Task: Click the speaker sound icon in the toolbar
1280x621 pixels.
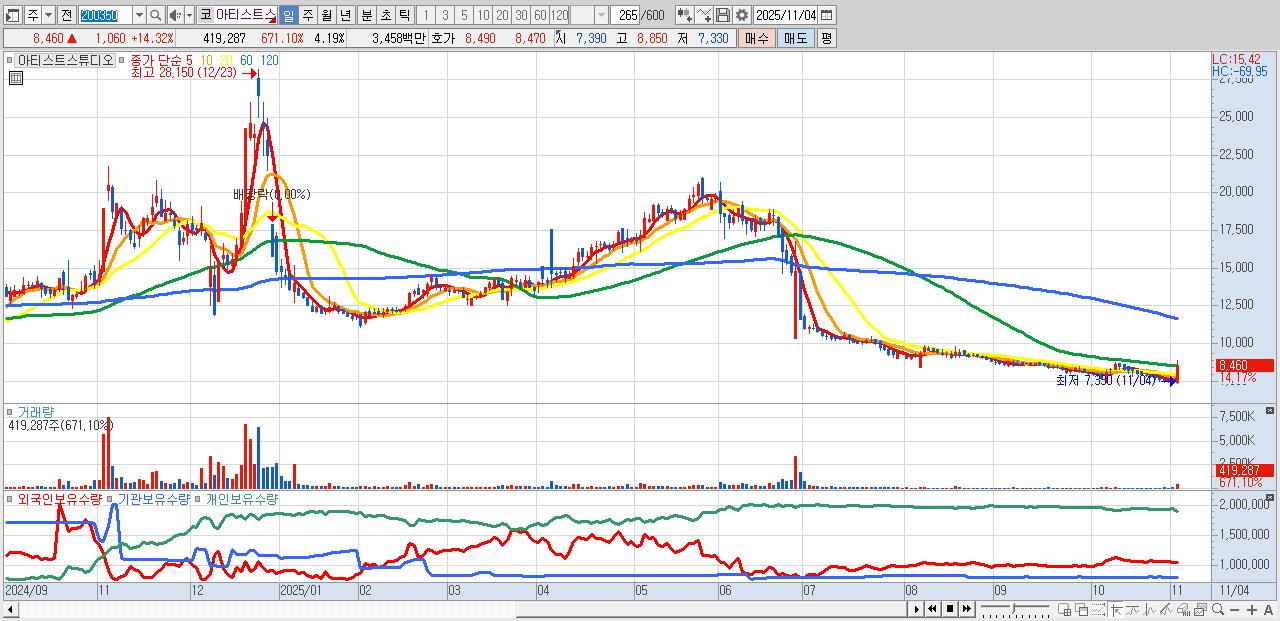Action: (175, 15)
